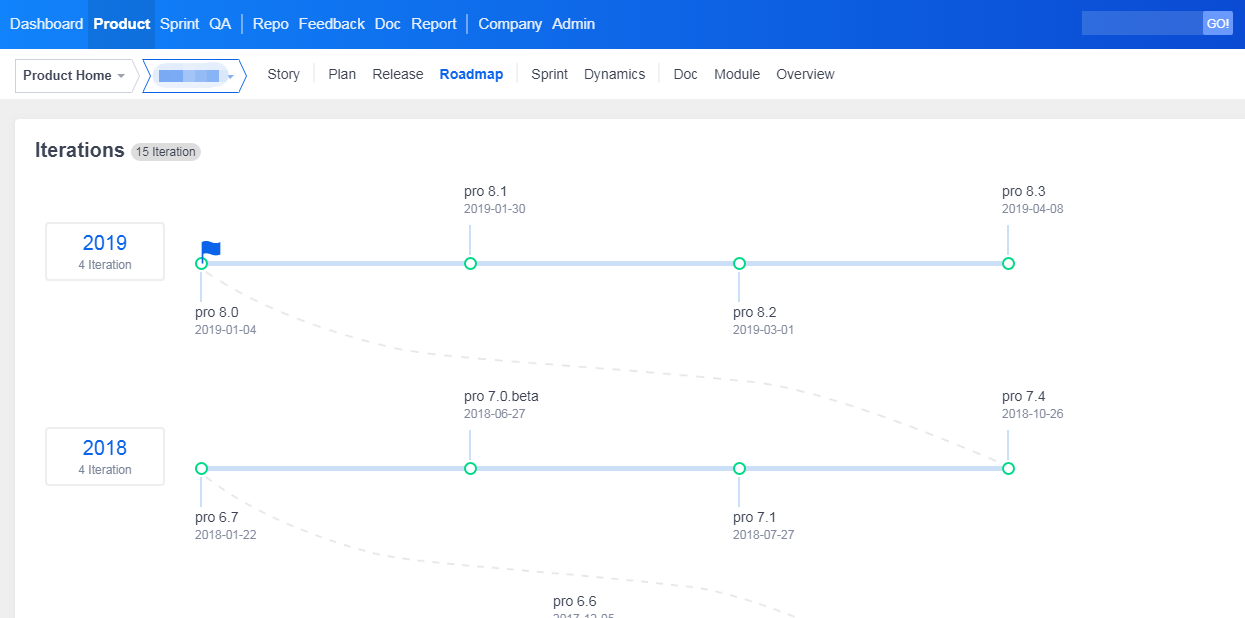The height and width of the screenshot is (618, 1245).
Task: Click the pro 8.1 timeline node
Action: pos(470,264)
